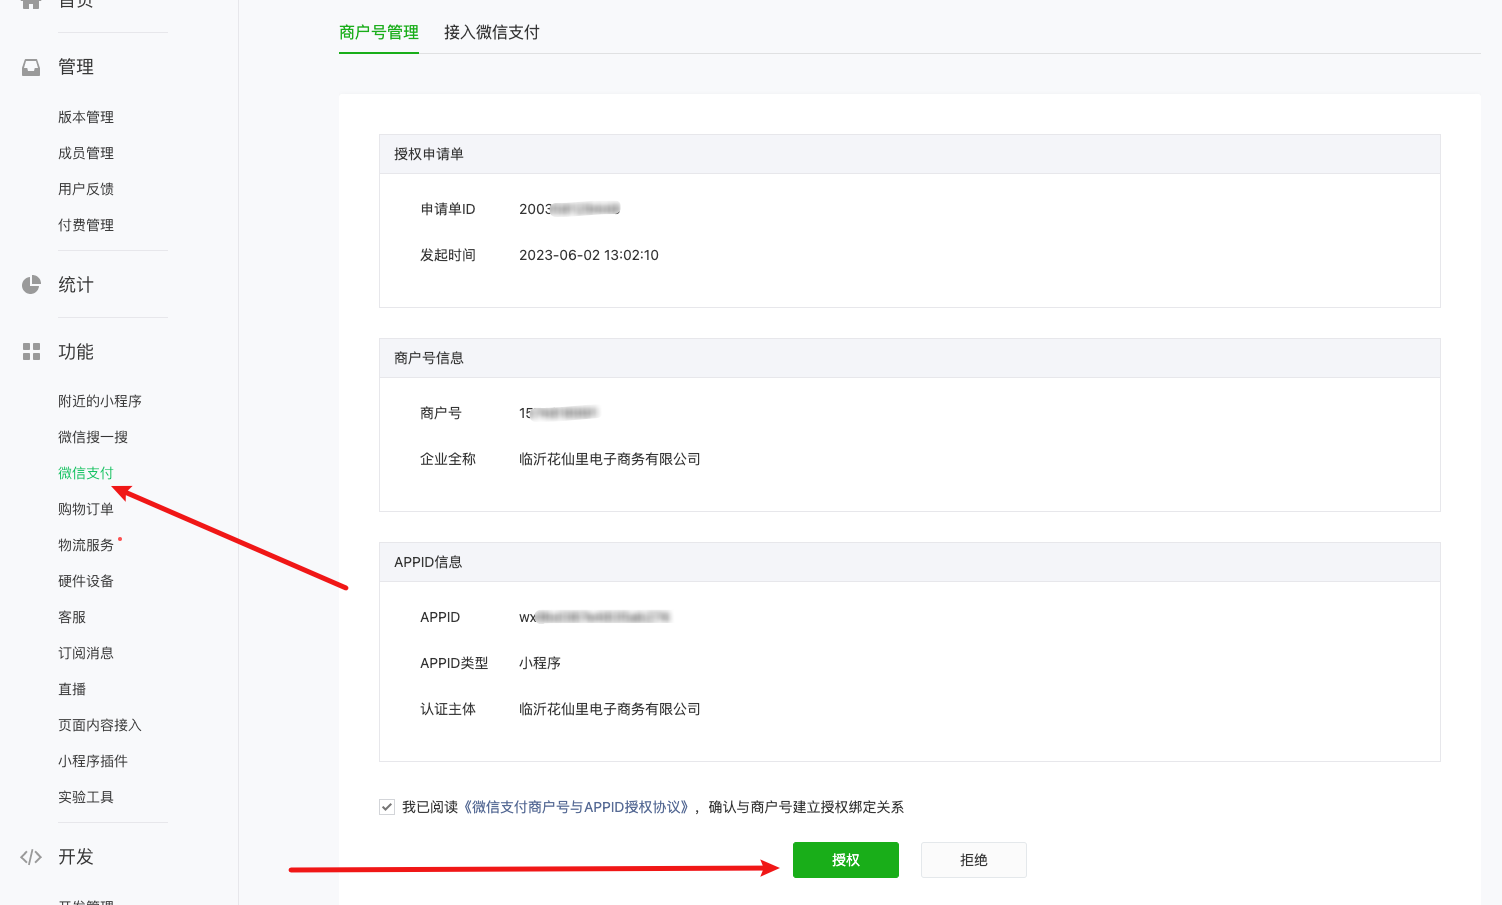Click the APPID信息 panel header
The width and height of the screenshot is (1502, 905).
(910, 562)
